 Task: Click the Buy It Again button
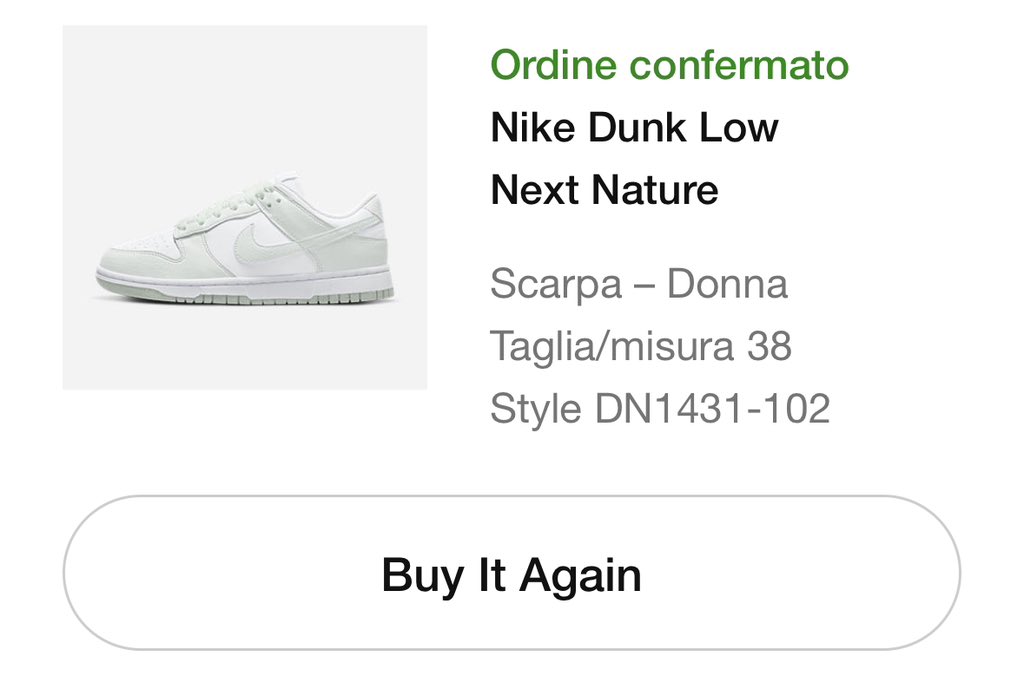[511, 573]
